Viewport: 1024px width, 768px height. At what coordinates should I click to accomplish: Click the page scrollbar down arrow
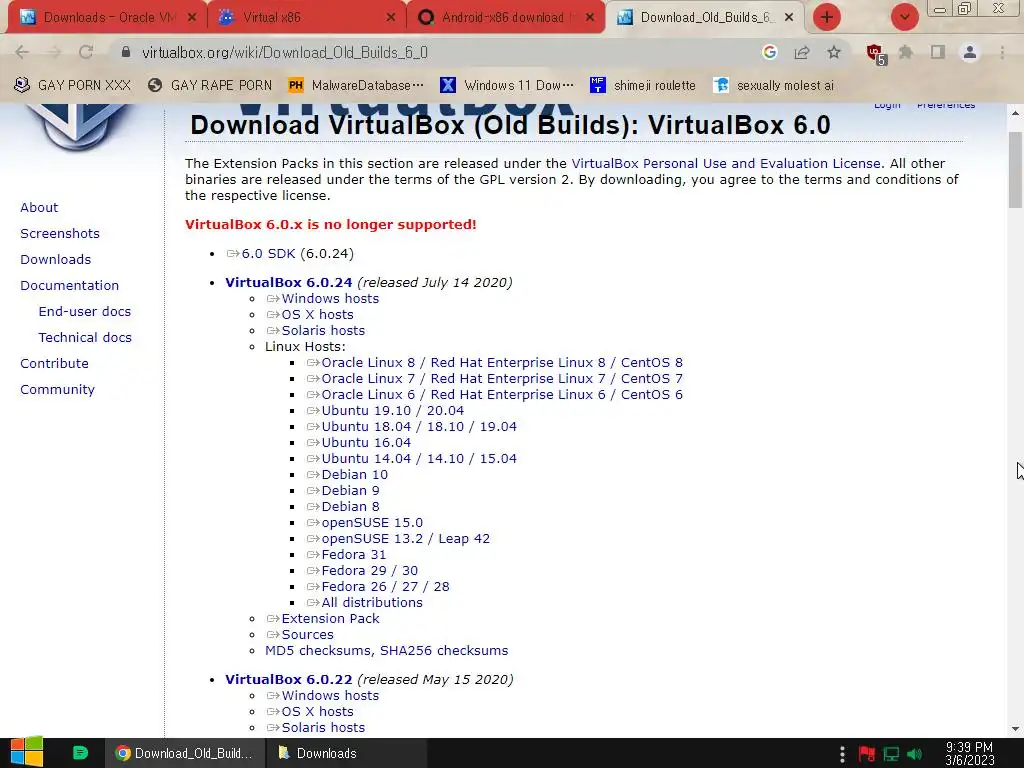1016,729
